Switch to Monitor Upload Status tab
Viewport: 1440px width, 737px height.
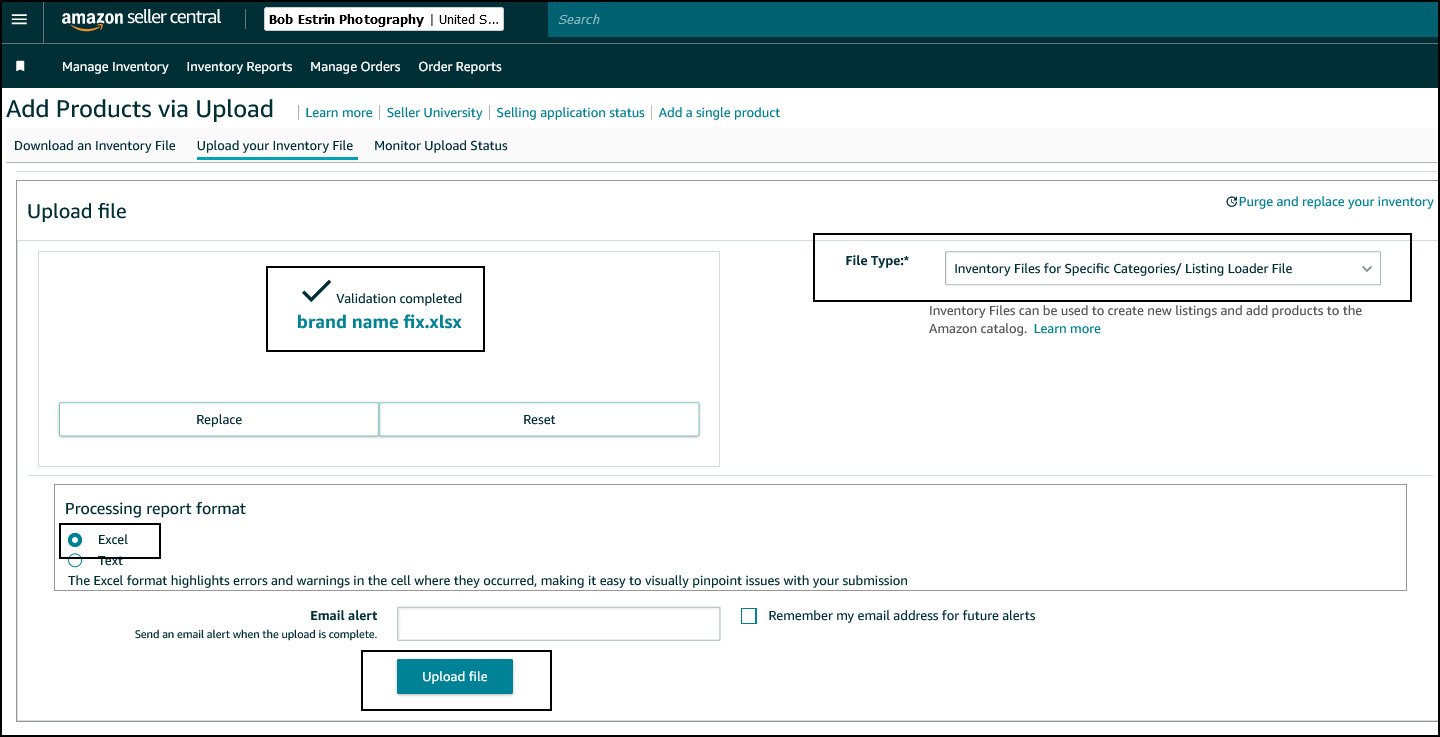click(441, 146)
